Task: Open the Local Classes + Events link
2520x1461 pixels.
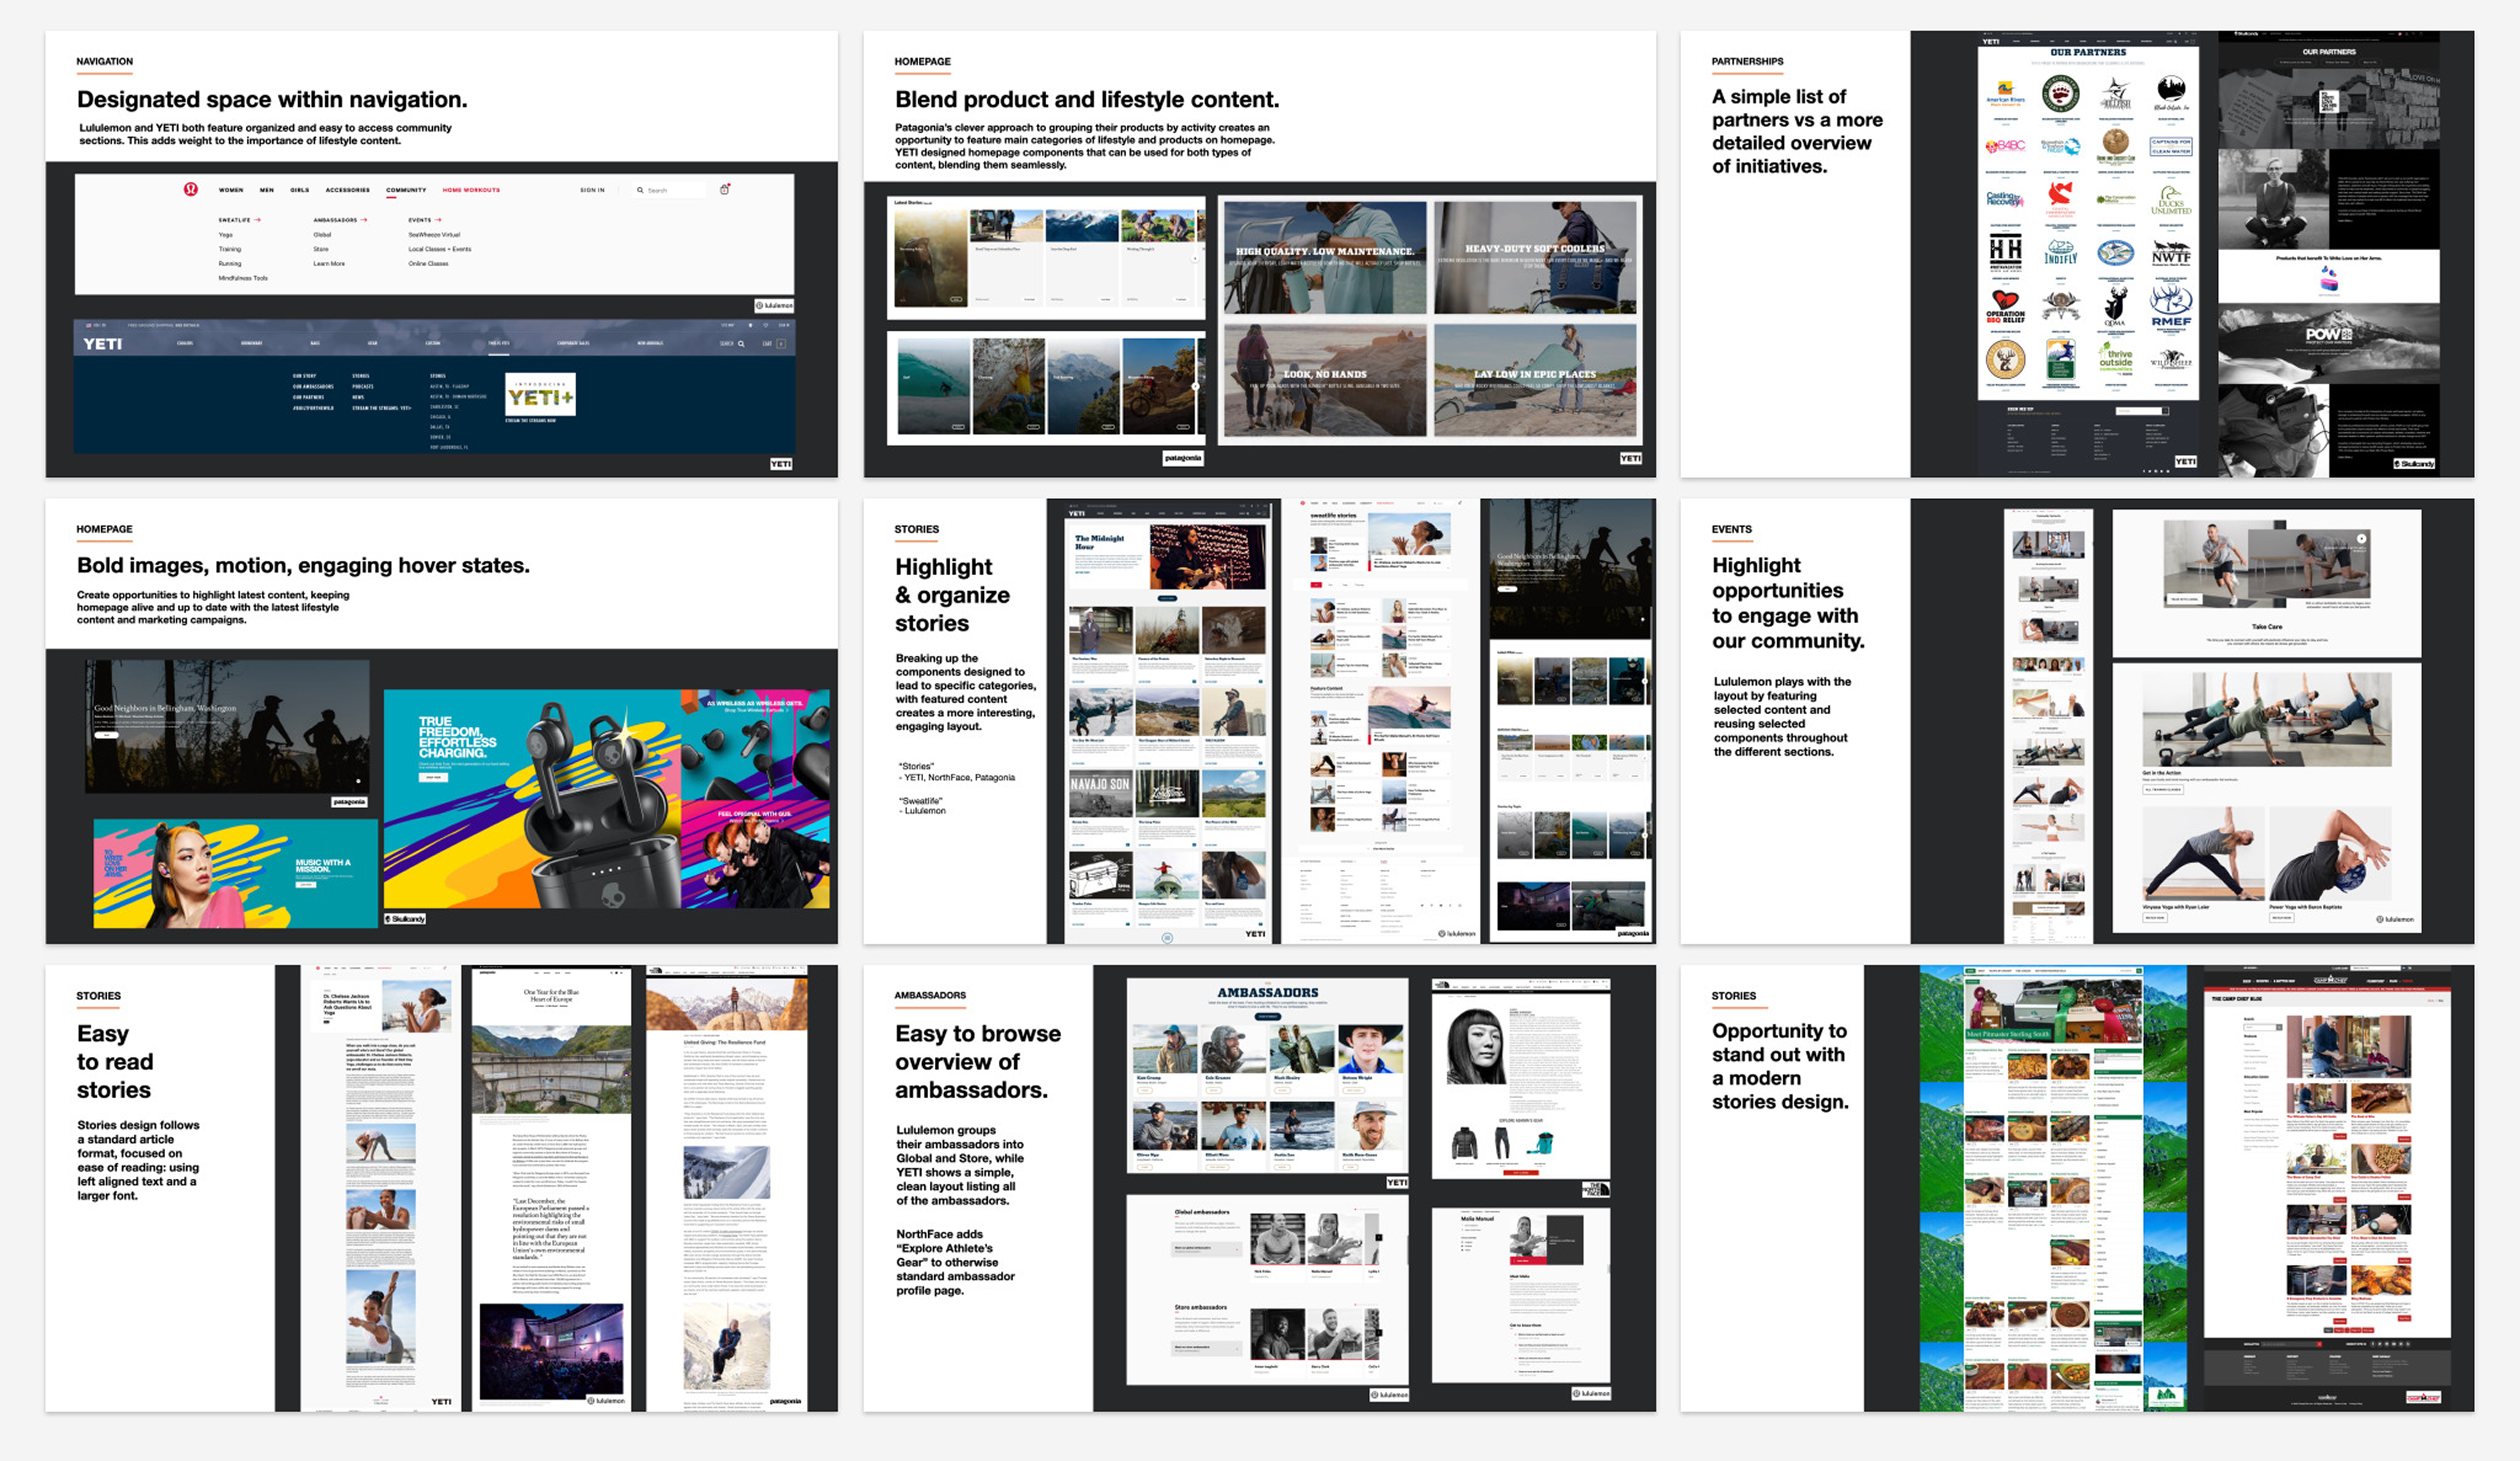Action: 440,249
